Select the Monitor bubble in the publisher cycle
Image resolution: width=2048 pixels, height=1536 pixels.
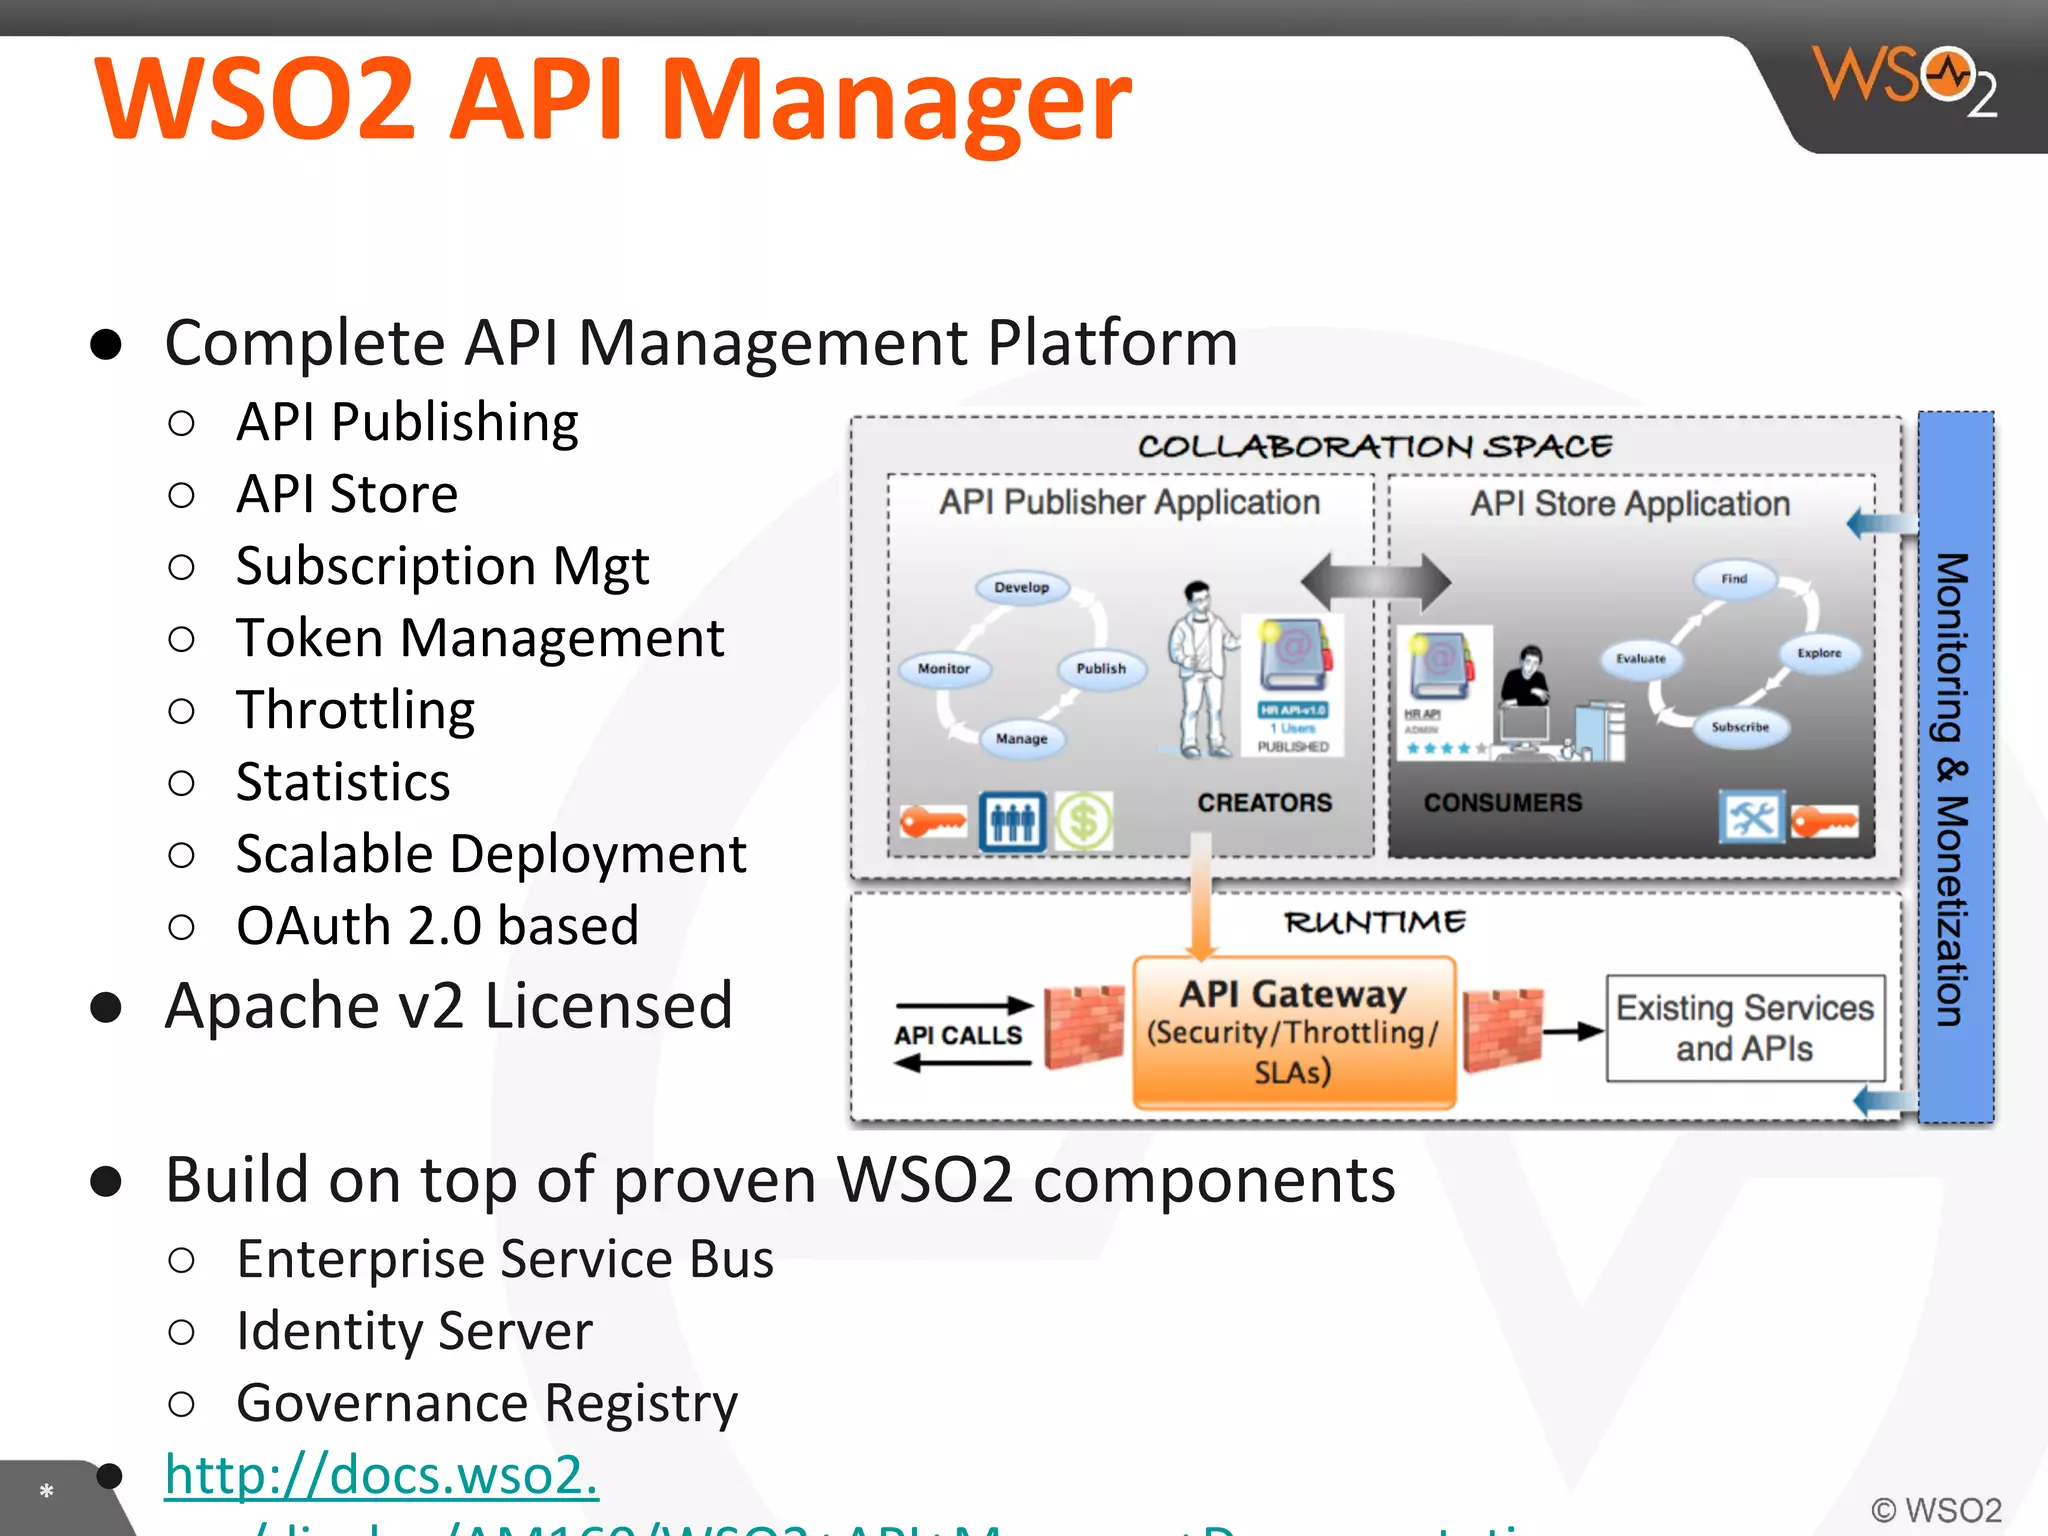[943, 668]
